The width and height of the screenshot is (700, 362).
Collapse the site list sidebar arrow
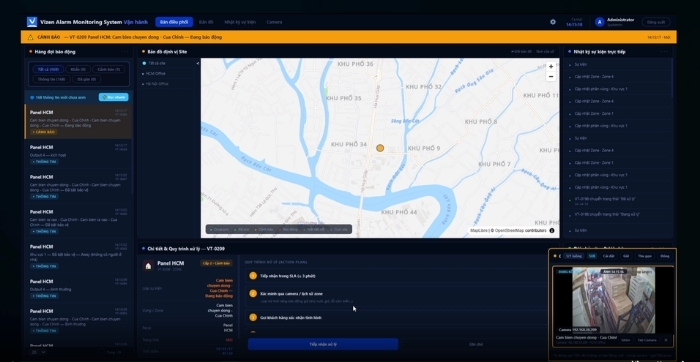[x=198, y=63]
